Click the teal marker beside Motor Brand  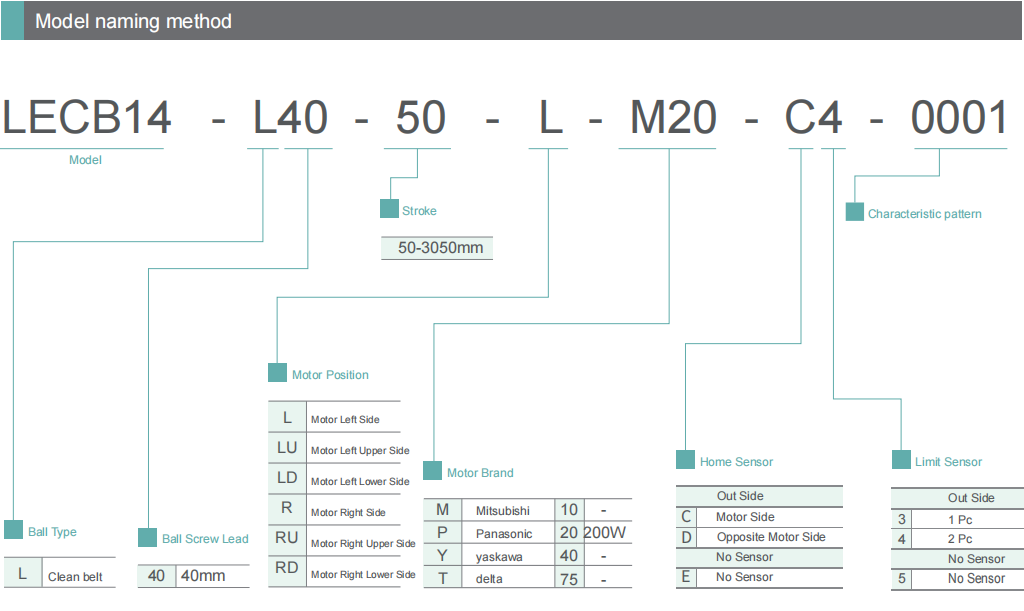tap(432, 471)
